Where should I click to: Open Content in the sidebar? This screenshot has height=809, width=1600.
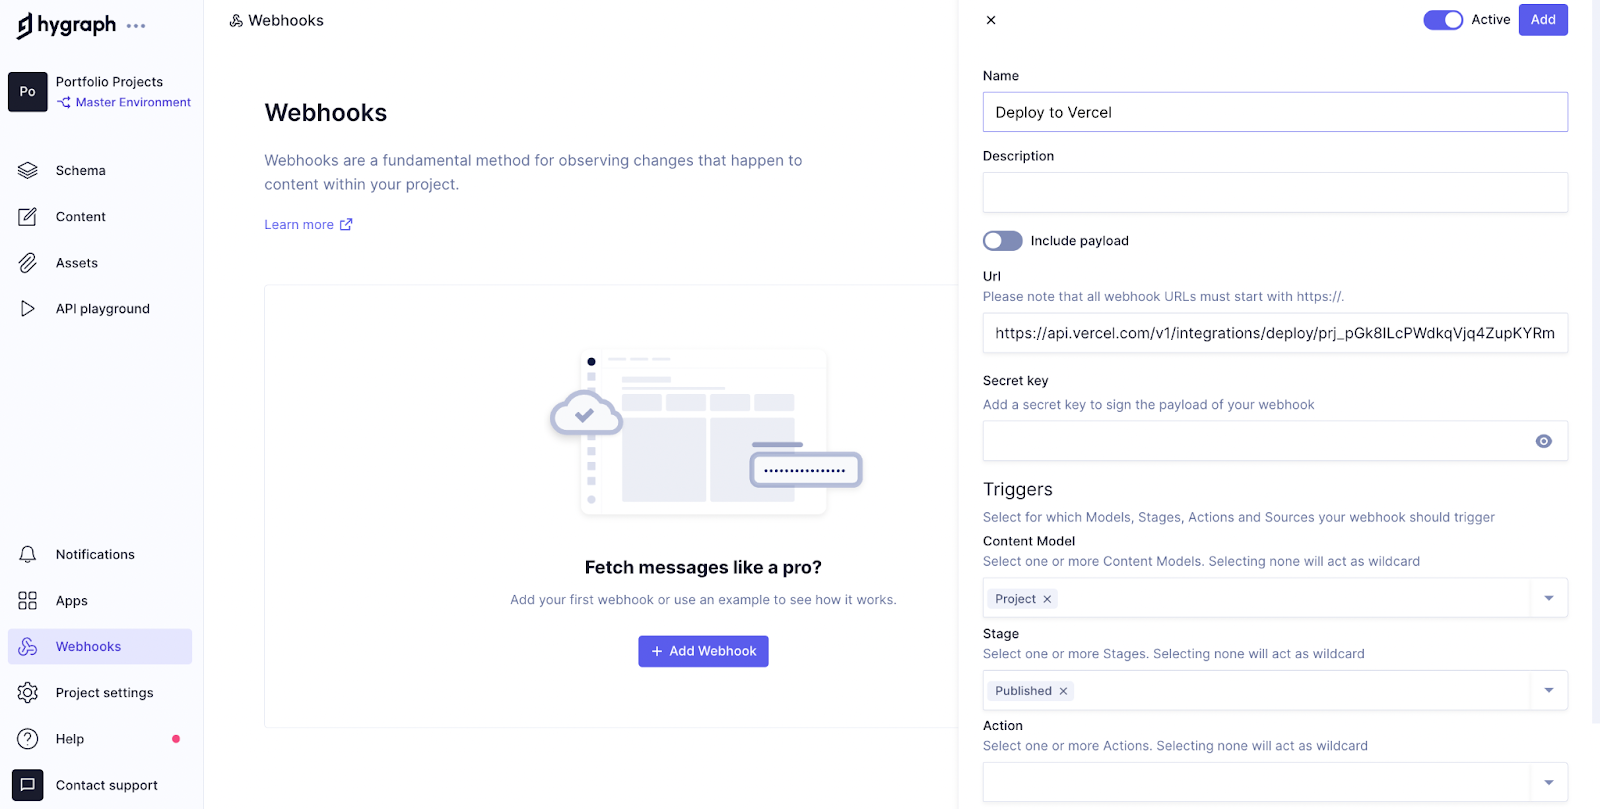coord(100,217)
